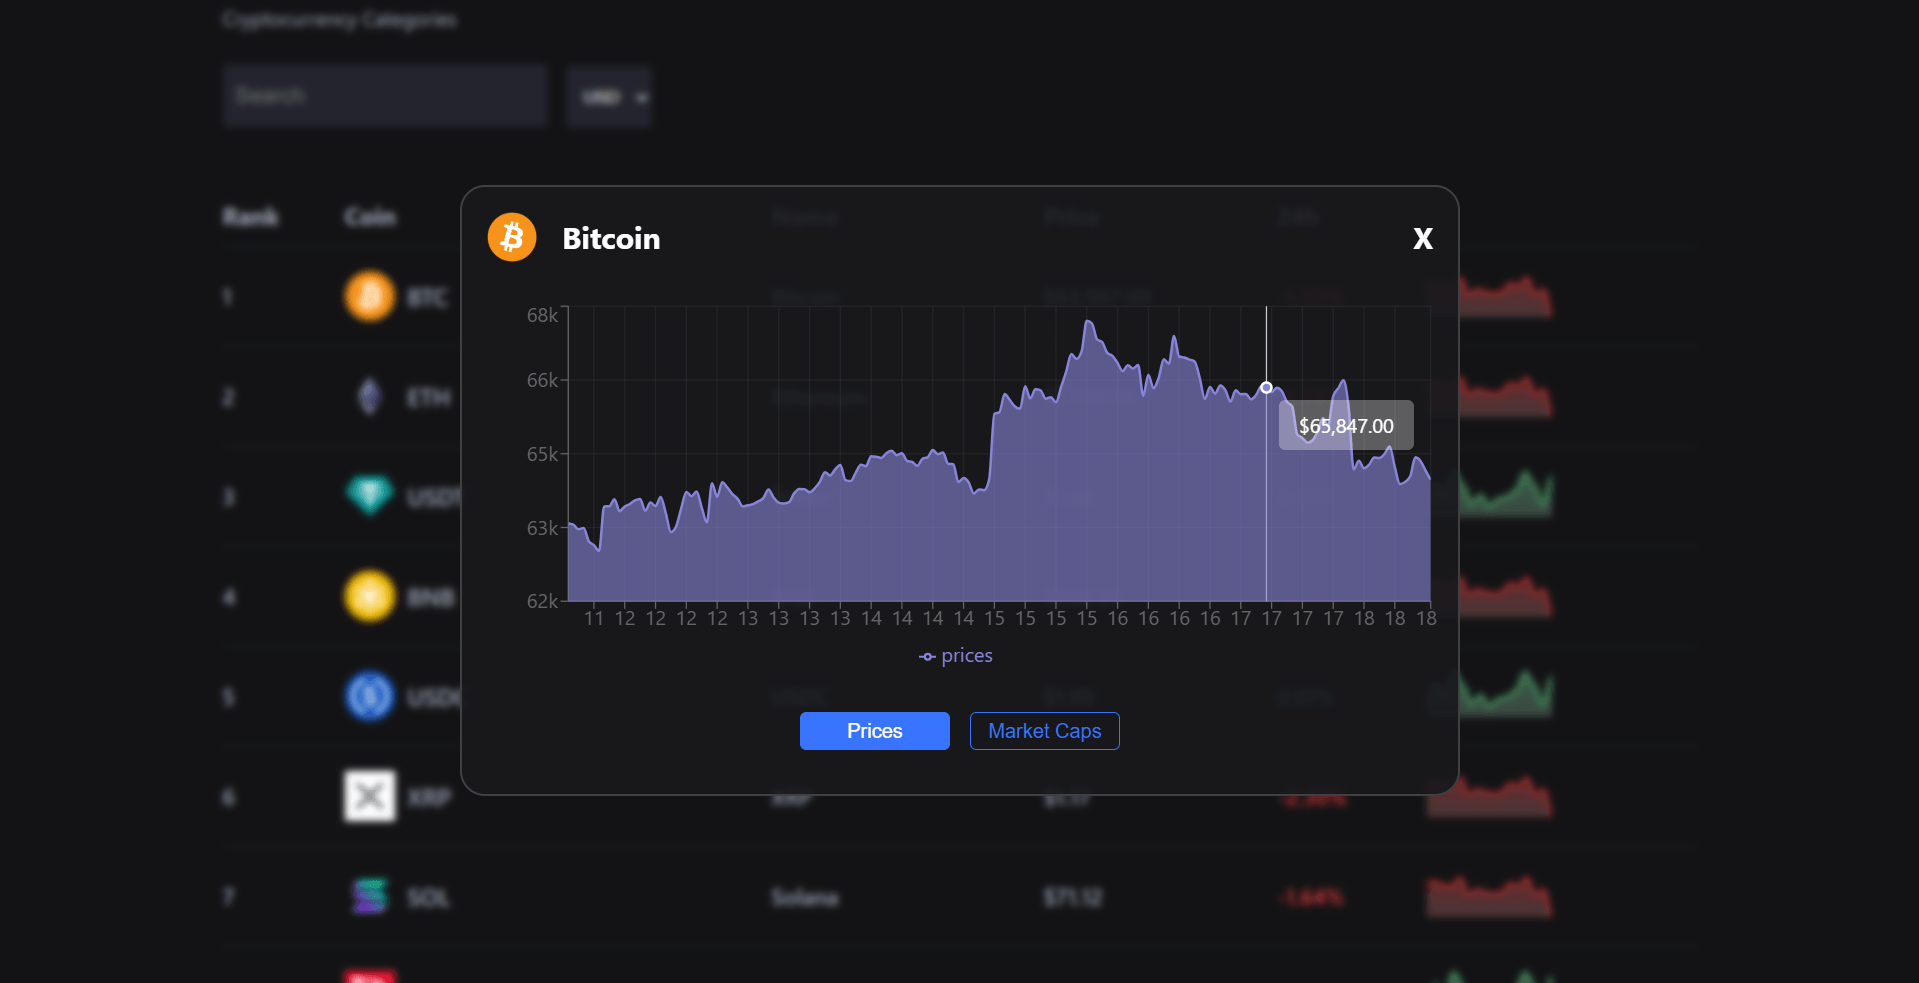Click the ETH coin icon in background table
This screenshot has width=1919, height=983.
click(370, 397)
